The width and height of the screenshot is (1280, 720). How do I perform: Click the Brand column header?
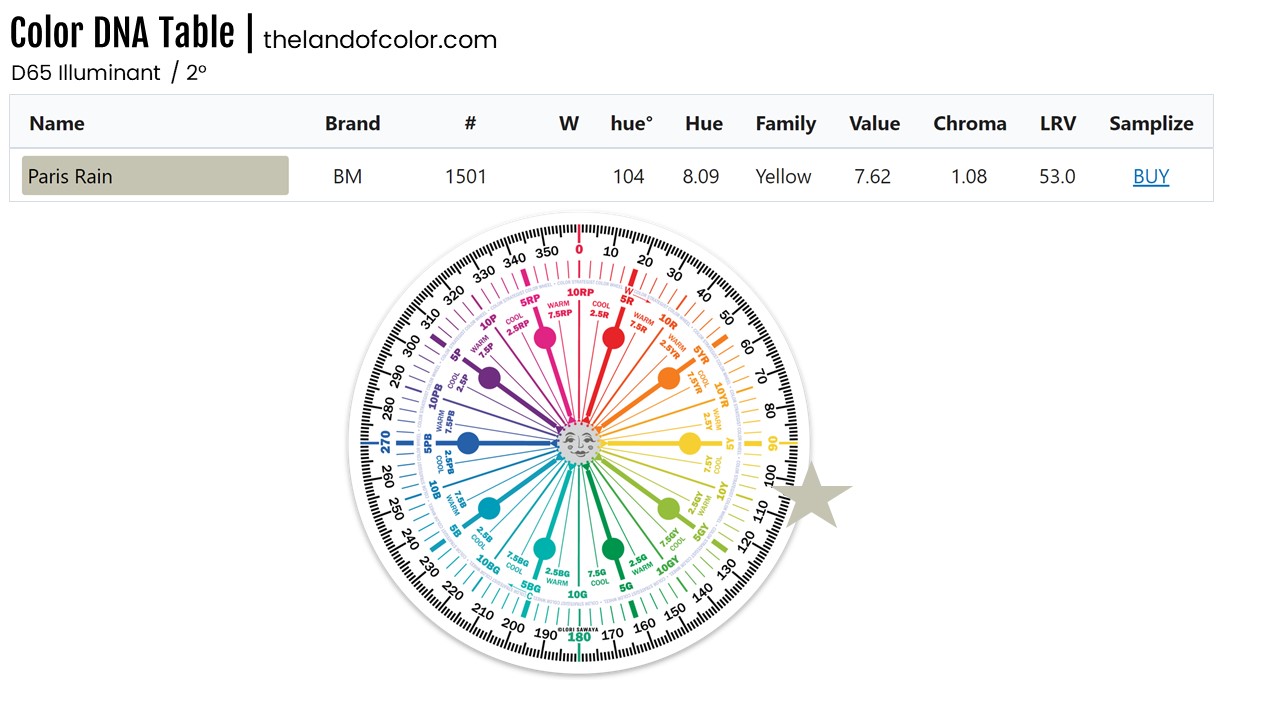point(352,124)
